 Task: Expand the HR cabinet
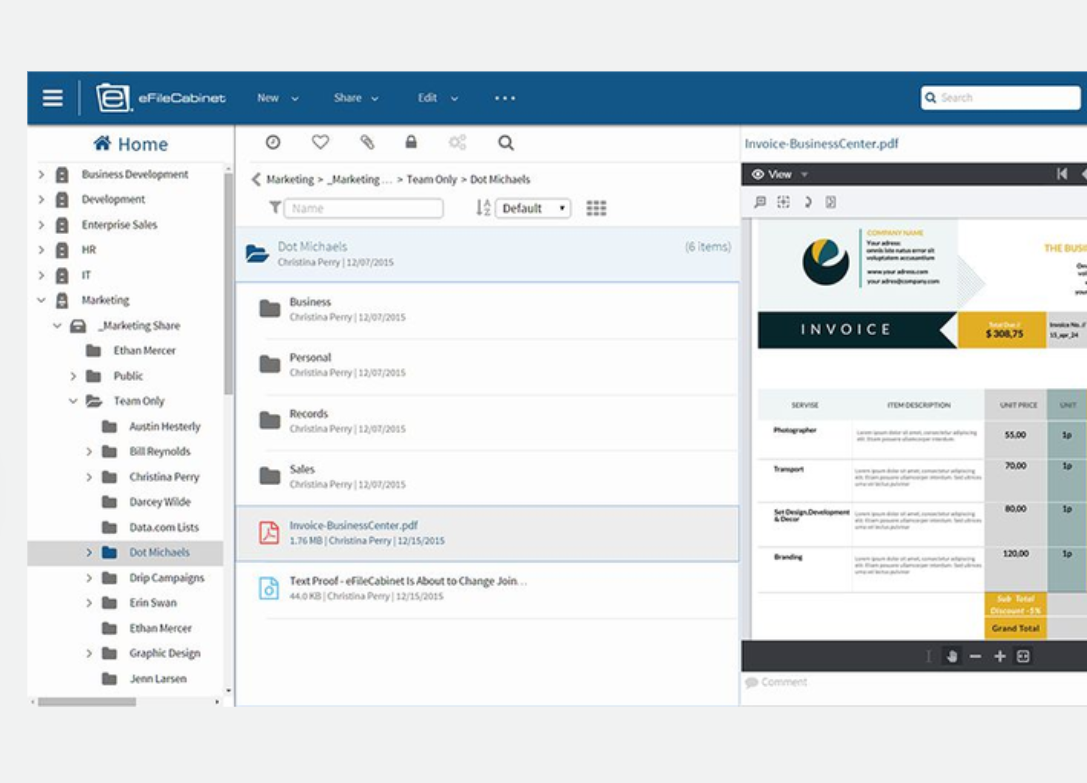click(41, 250)
